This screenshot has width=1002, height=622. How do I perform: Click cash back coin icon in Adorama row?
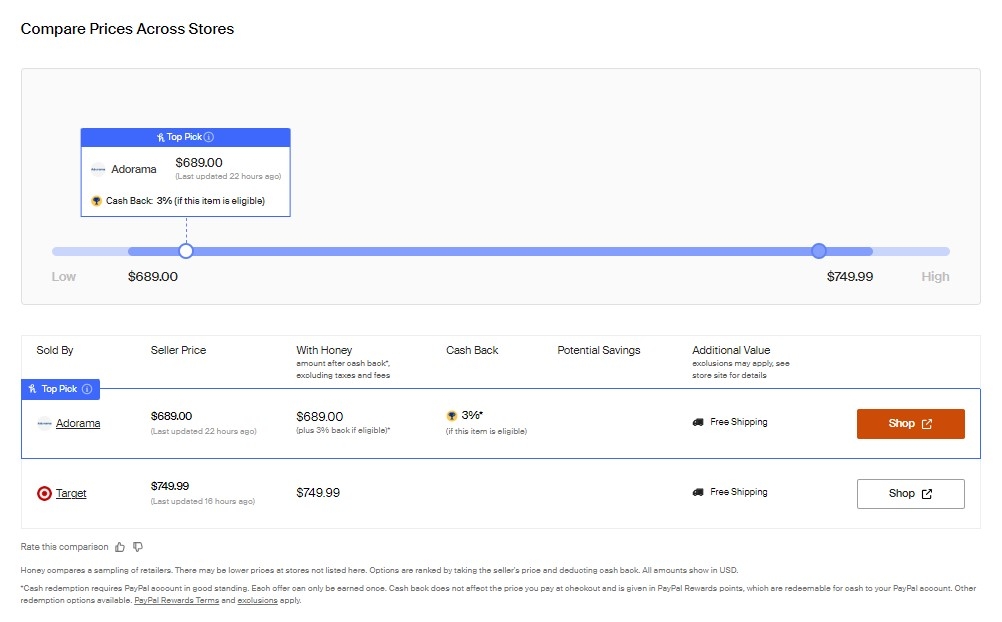pyautogui.click(x=452, y=416)
